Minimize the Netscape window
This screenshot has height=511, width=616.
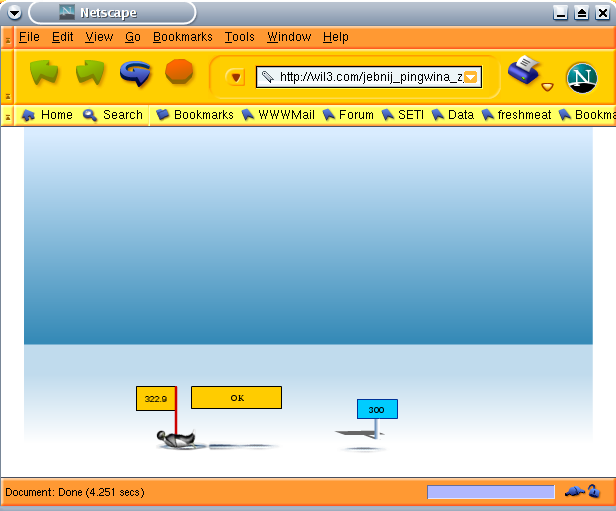[560, 13]
